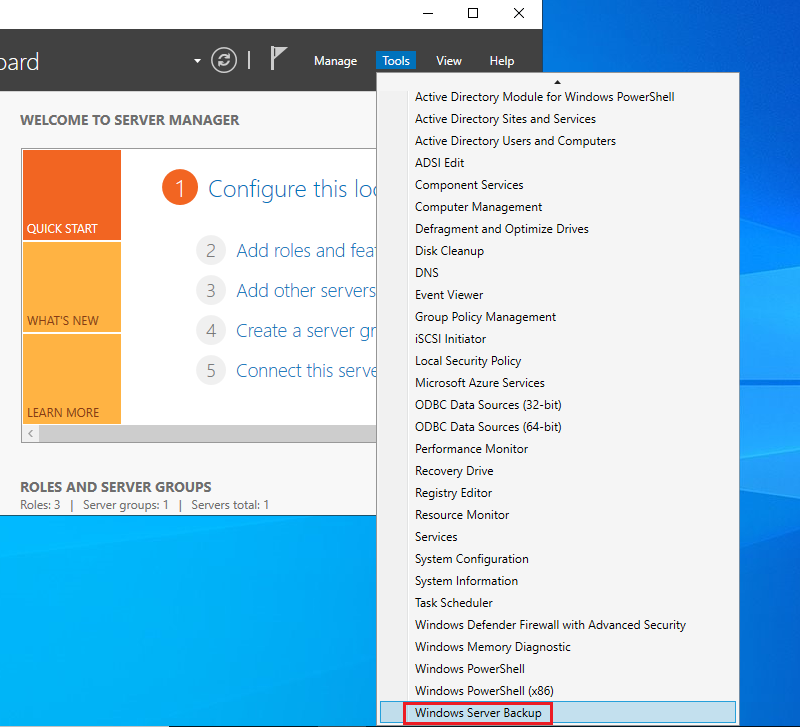Click the step 1 orange circle icon

pyautogui.click(x=180, y=188)
